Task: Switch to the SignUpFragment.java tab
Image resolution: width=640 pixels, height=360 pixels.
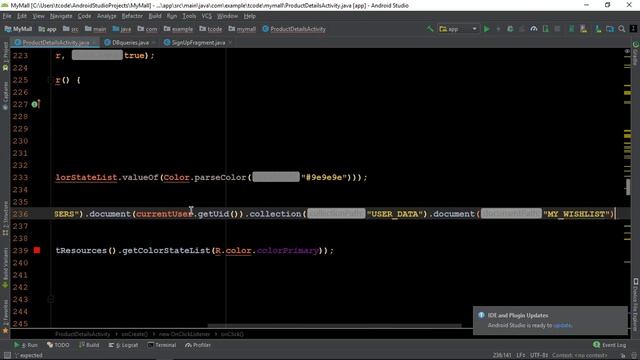Action: (x=198, y=42)
